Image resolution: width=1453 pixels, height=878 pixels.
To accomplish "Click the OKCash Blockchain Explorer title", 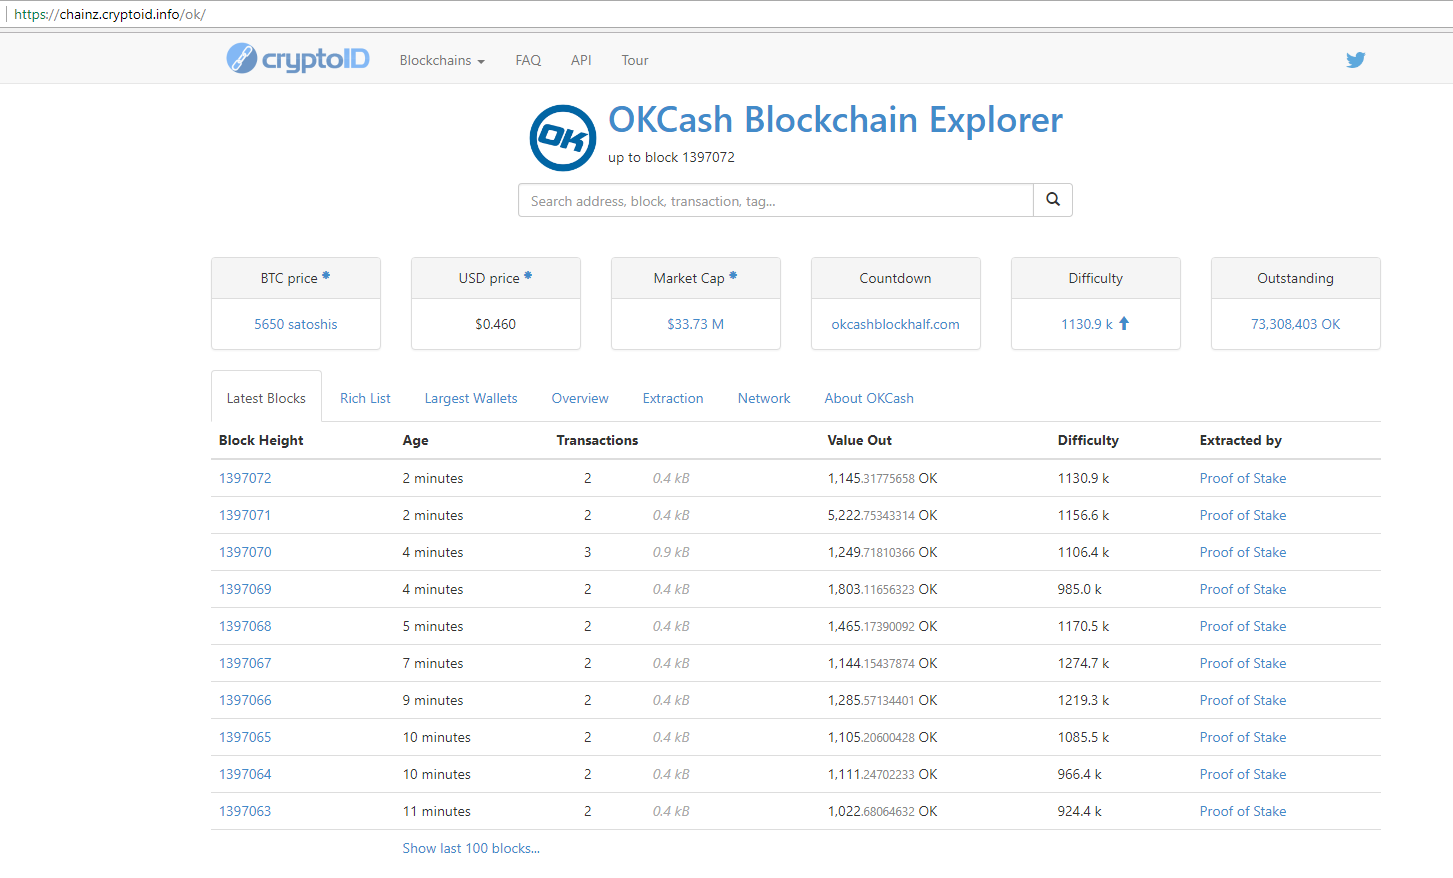I will point(835,120).
